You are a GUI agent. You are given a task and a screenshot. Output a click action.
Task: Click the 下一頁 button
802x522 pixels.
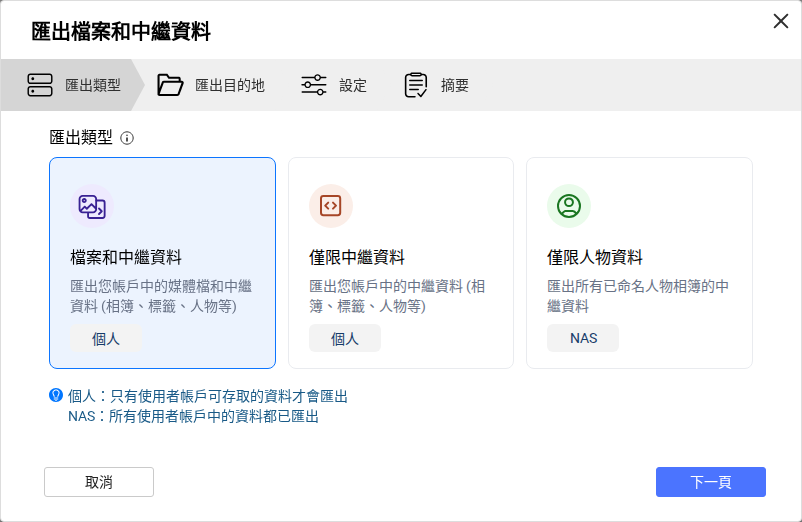pyautogui.click(x=711, y=482)
